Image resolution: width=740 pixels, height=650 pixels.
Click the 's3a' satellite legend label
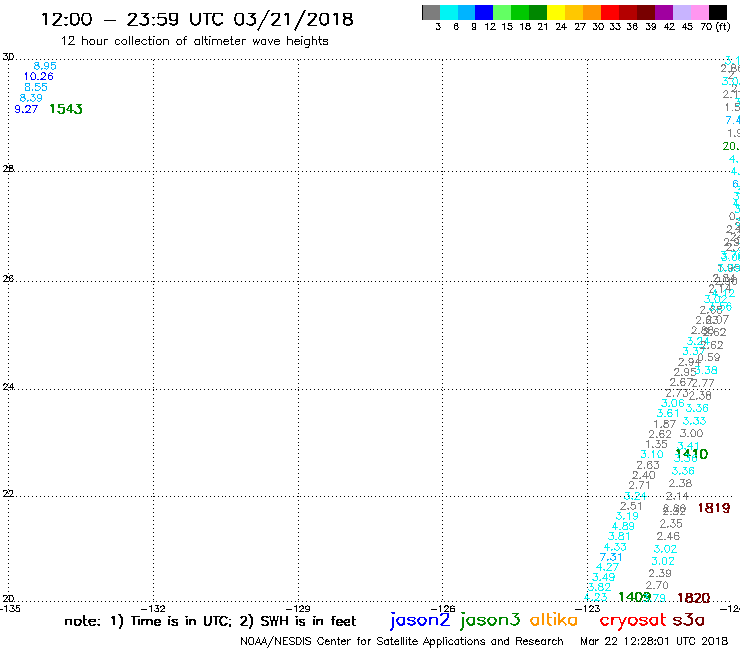[x=689, y=620]
